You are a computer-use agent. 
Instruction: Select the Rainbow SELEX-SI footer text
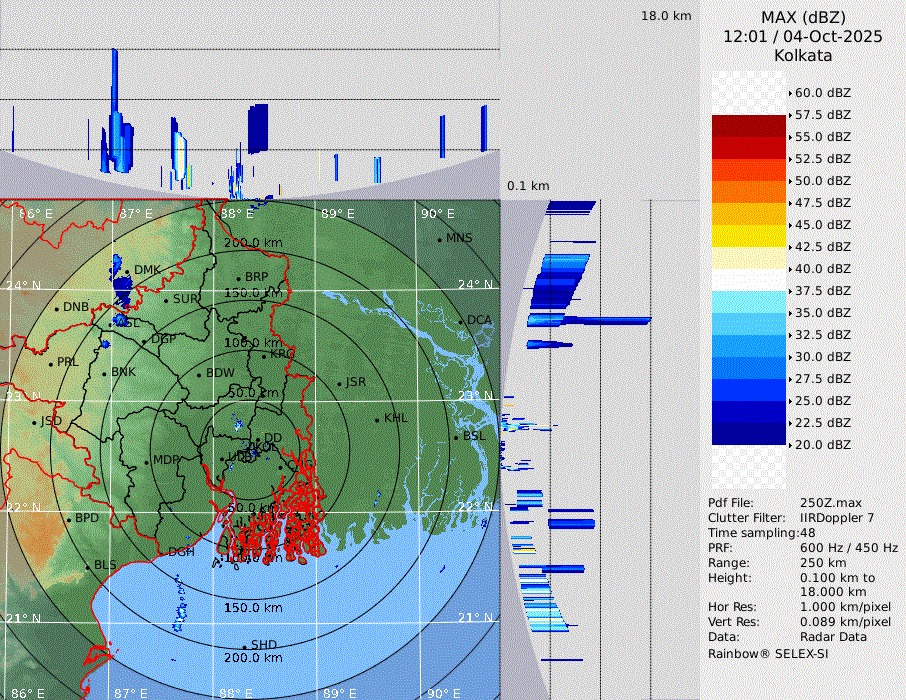[x=768, y=653]
